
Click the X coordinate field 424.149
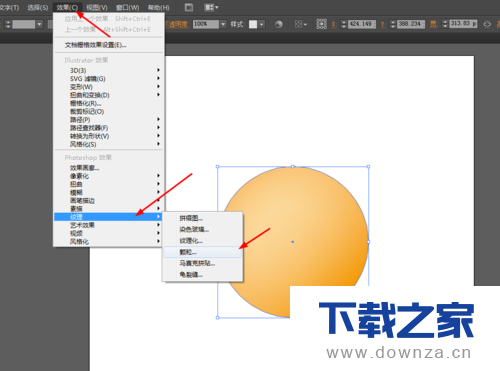coord(362,24)
